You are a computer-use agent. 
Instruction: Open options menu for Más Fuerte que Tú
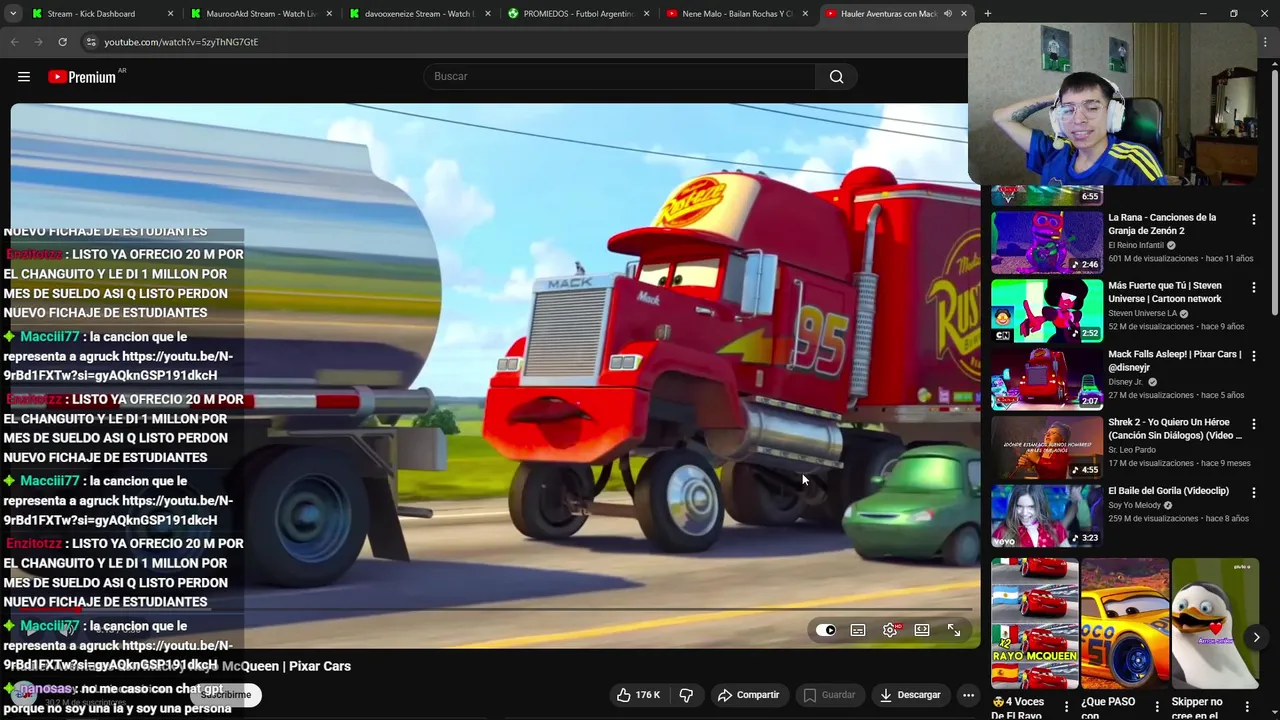click(x=1254, y=287)
